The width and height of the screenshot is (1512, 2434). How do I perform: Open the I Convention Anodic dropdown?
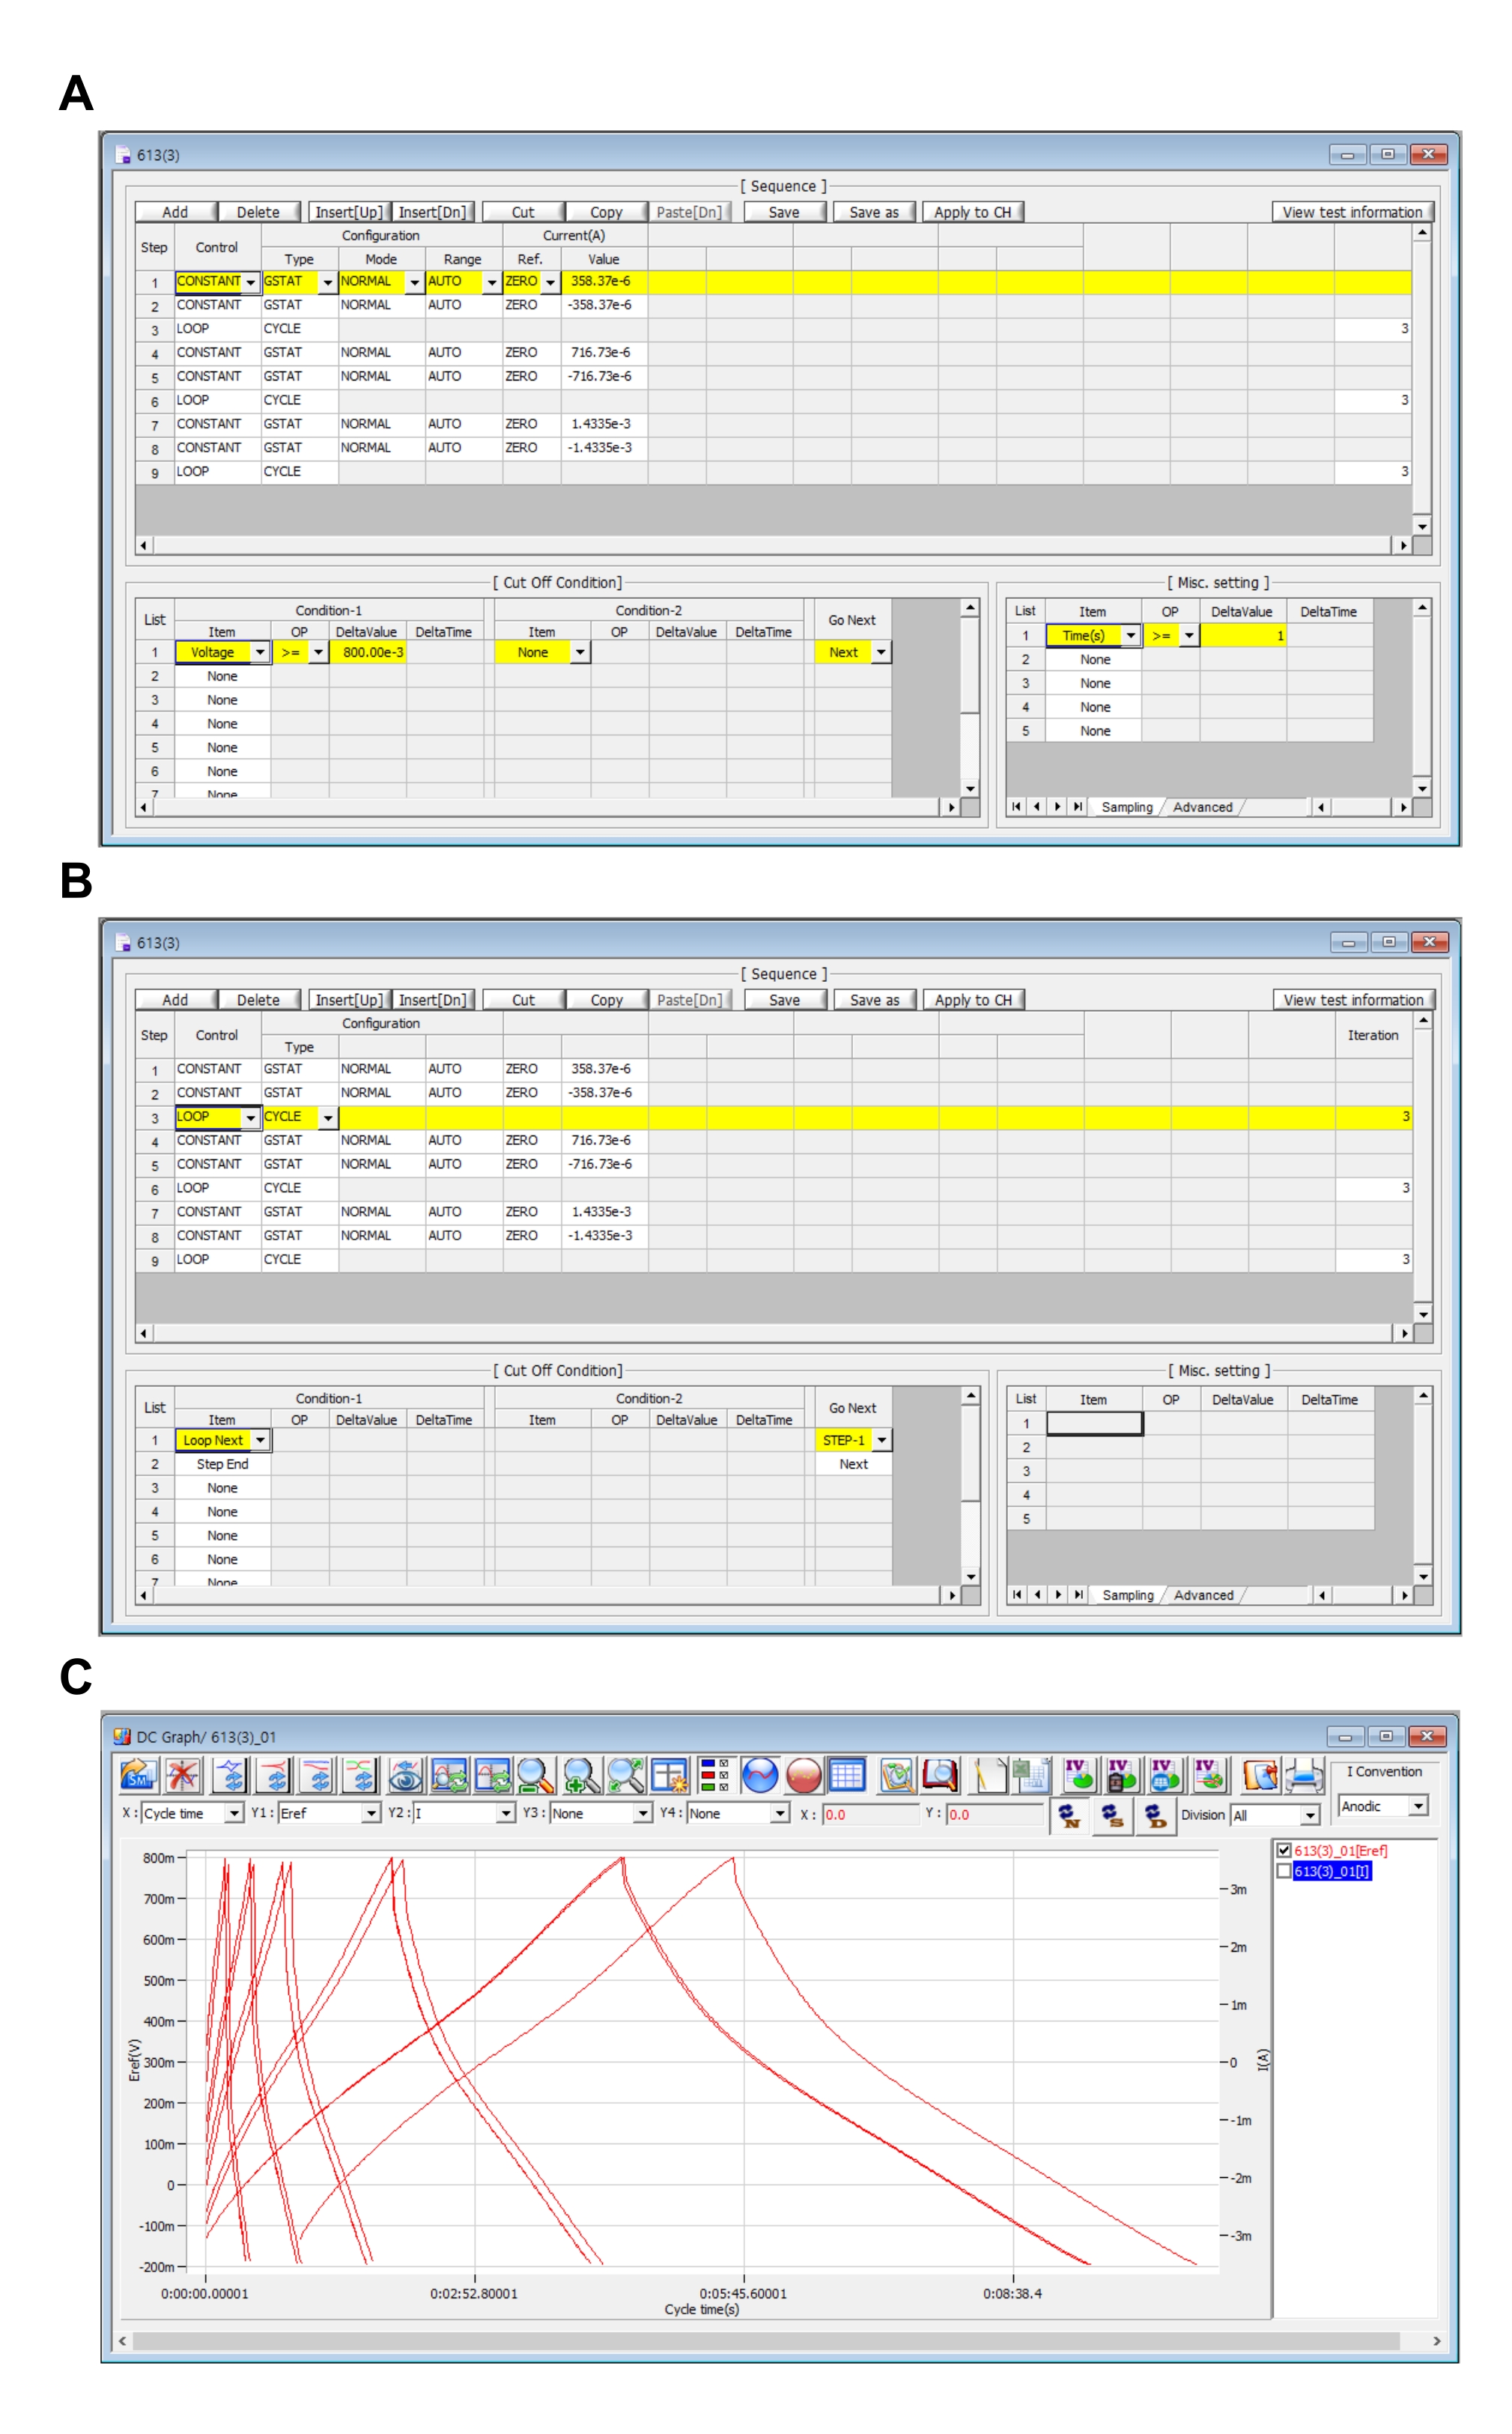click(1418, 1806)
